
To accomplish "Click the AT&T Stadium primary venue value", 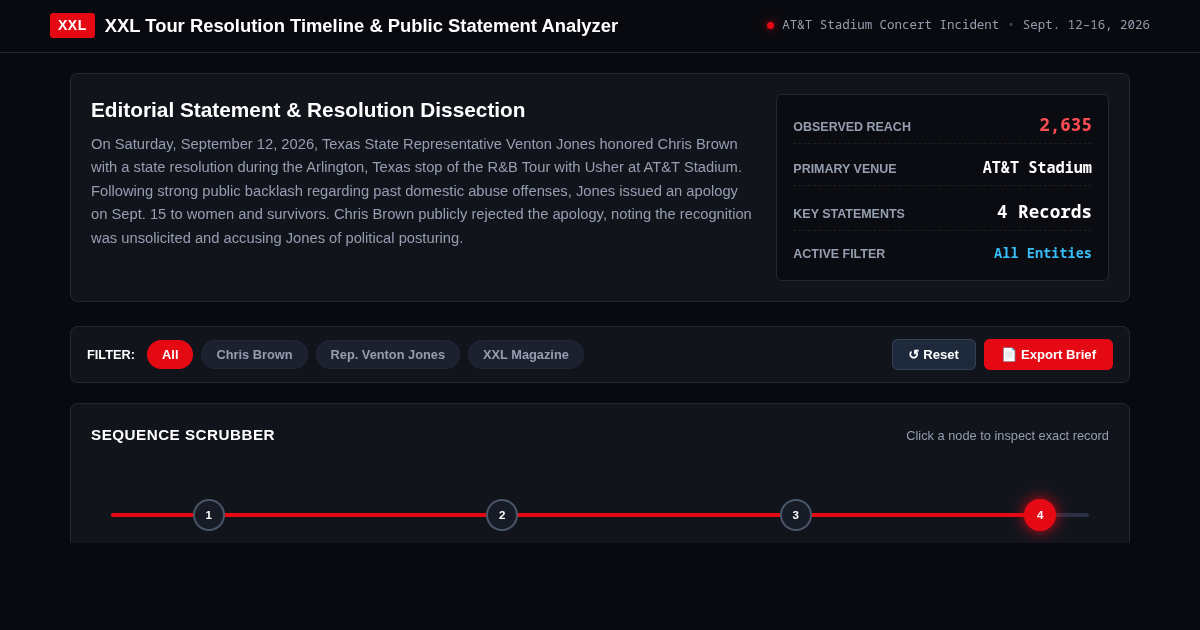I will click(1037, 168).
